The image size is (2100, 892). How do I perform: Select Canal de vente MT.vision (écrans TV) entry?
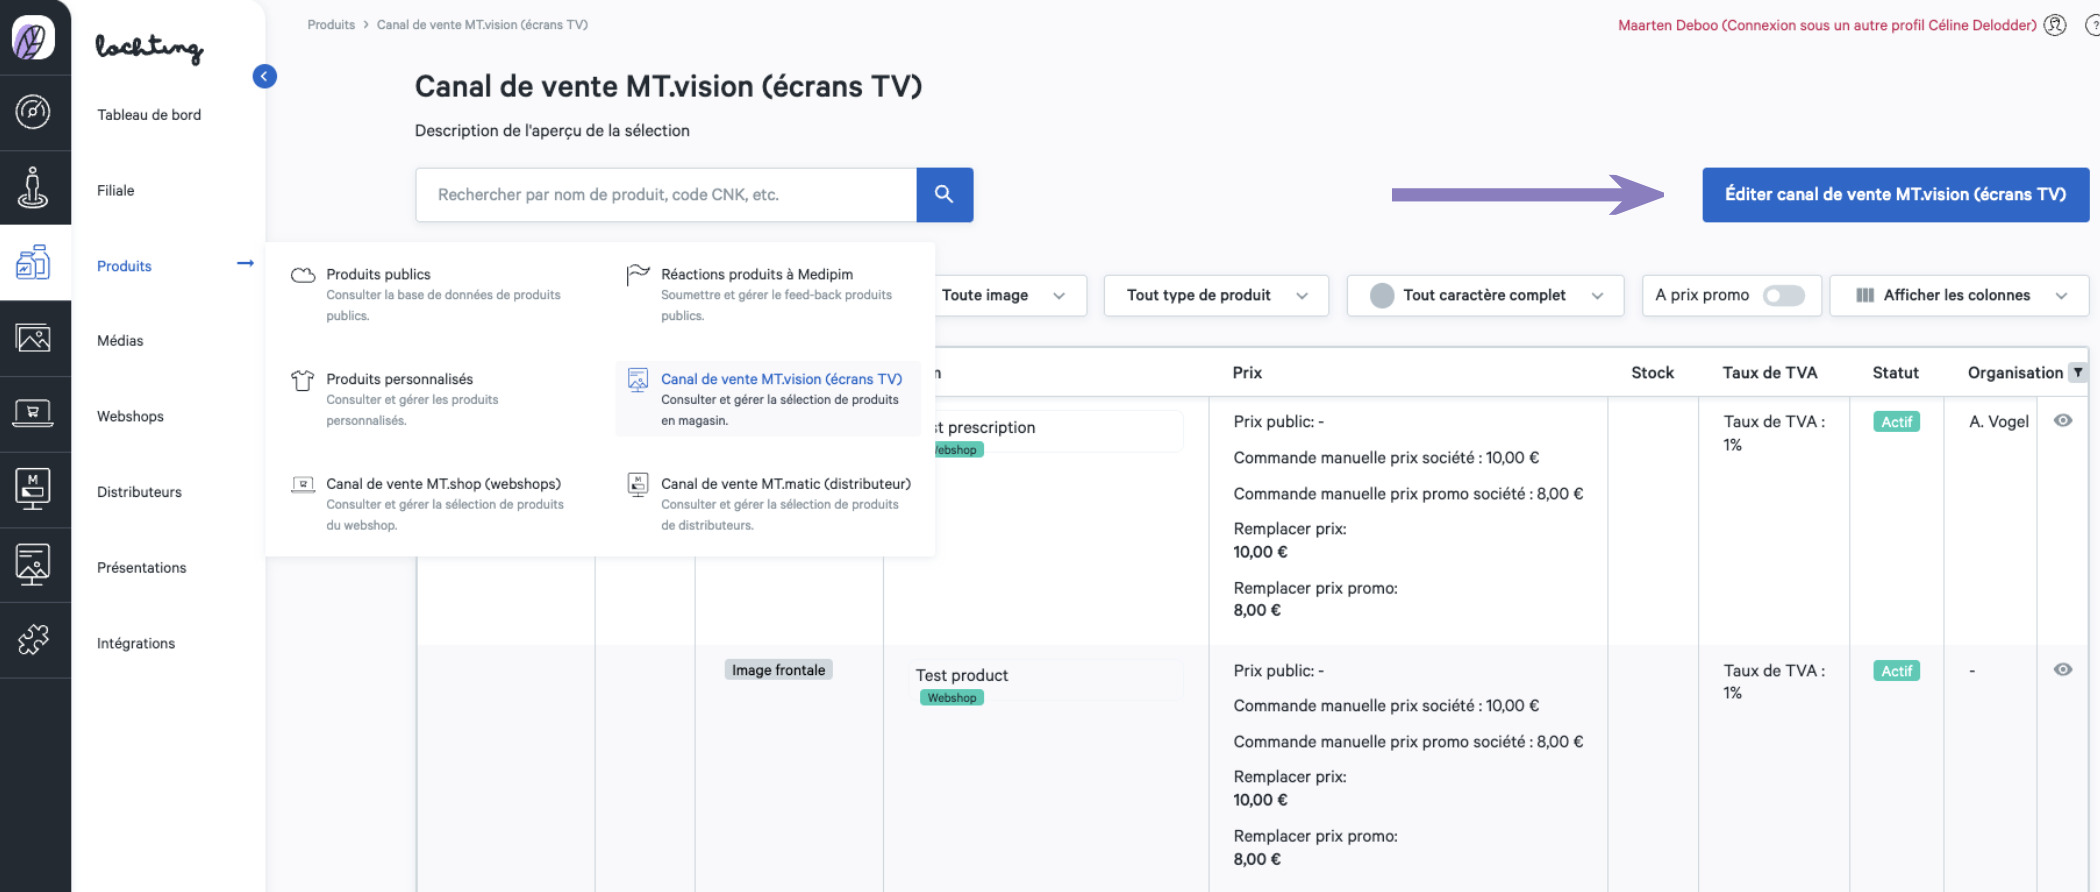[768, 399]
